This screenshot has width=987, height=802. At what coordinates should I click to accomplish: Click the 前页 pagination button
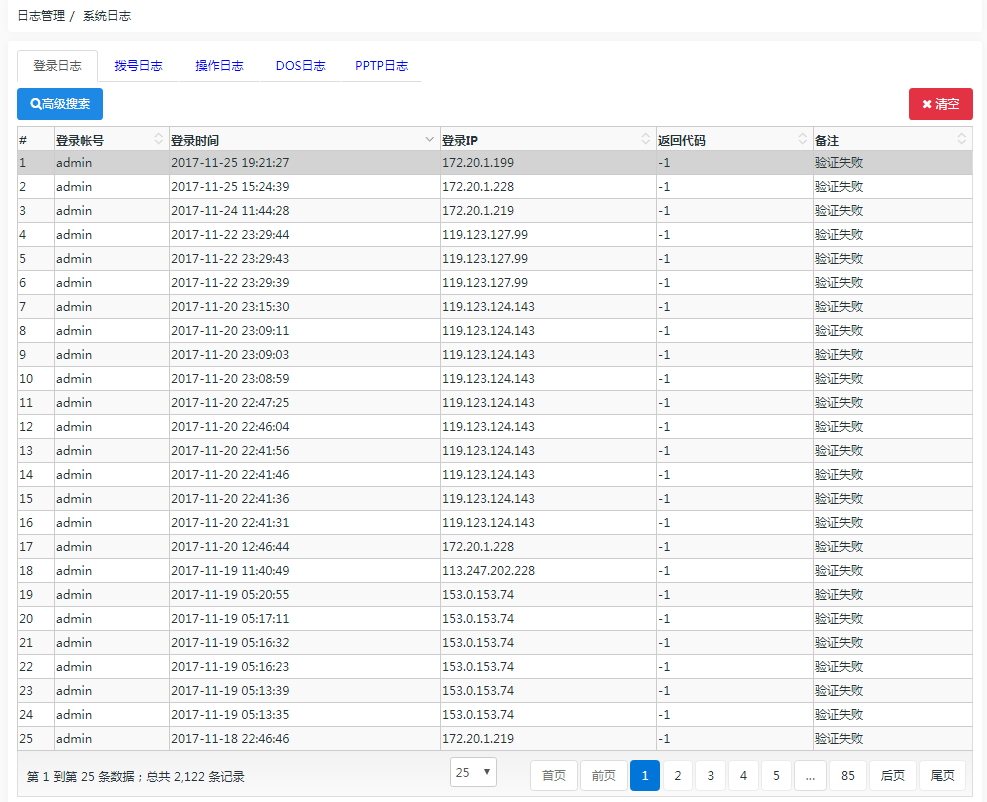[604, 776]
